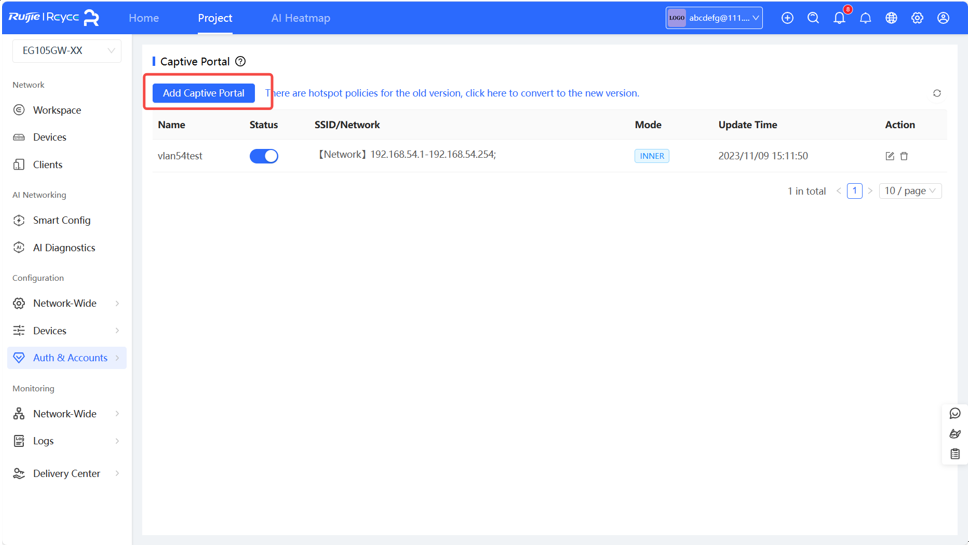The width and height of the screenshot is (969, 548).
Task: Click Add Captive Portal button
Action: click(x=203, y=93)
